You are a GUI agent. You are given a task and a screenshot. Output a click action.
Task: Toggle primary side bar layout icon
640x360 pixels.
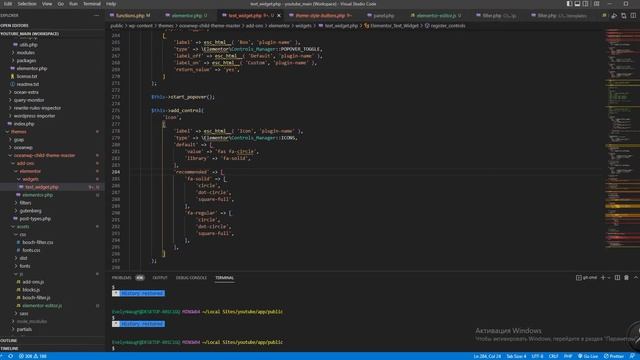[x=569, y=4]
